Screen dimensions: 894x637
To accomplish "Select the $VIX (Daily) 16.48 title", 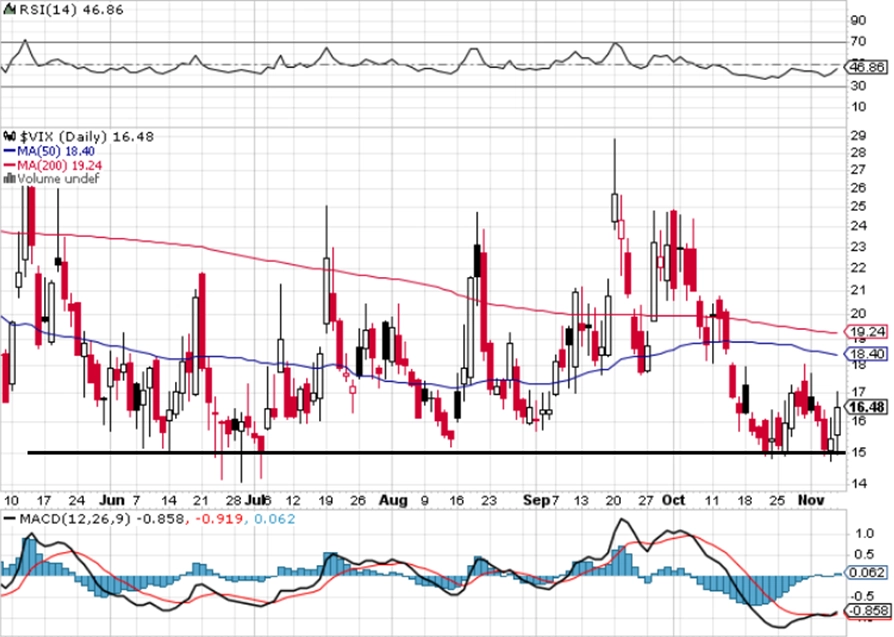I will click(87, 136).
